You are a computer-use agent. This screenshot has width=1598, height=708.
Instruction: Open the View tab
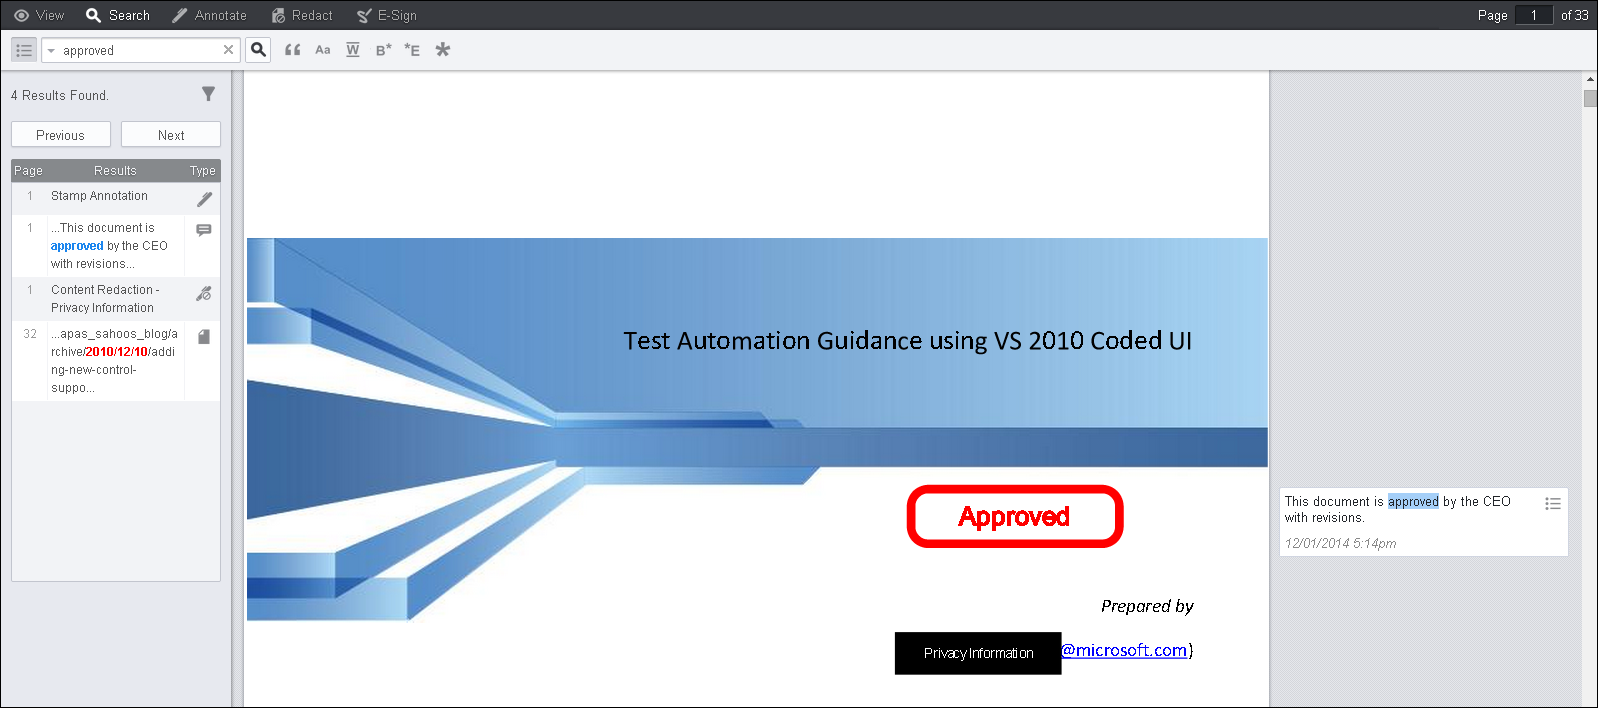point(39,15)
